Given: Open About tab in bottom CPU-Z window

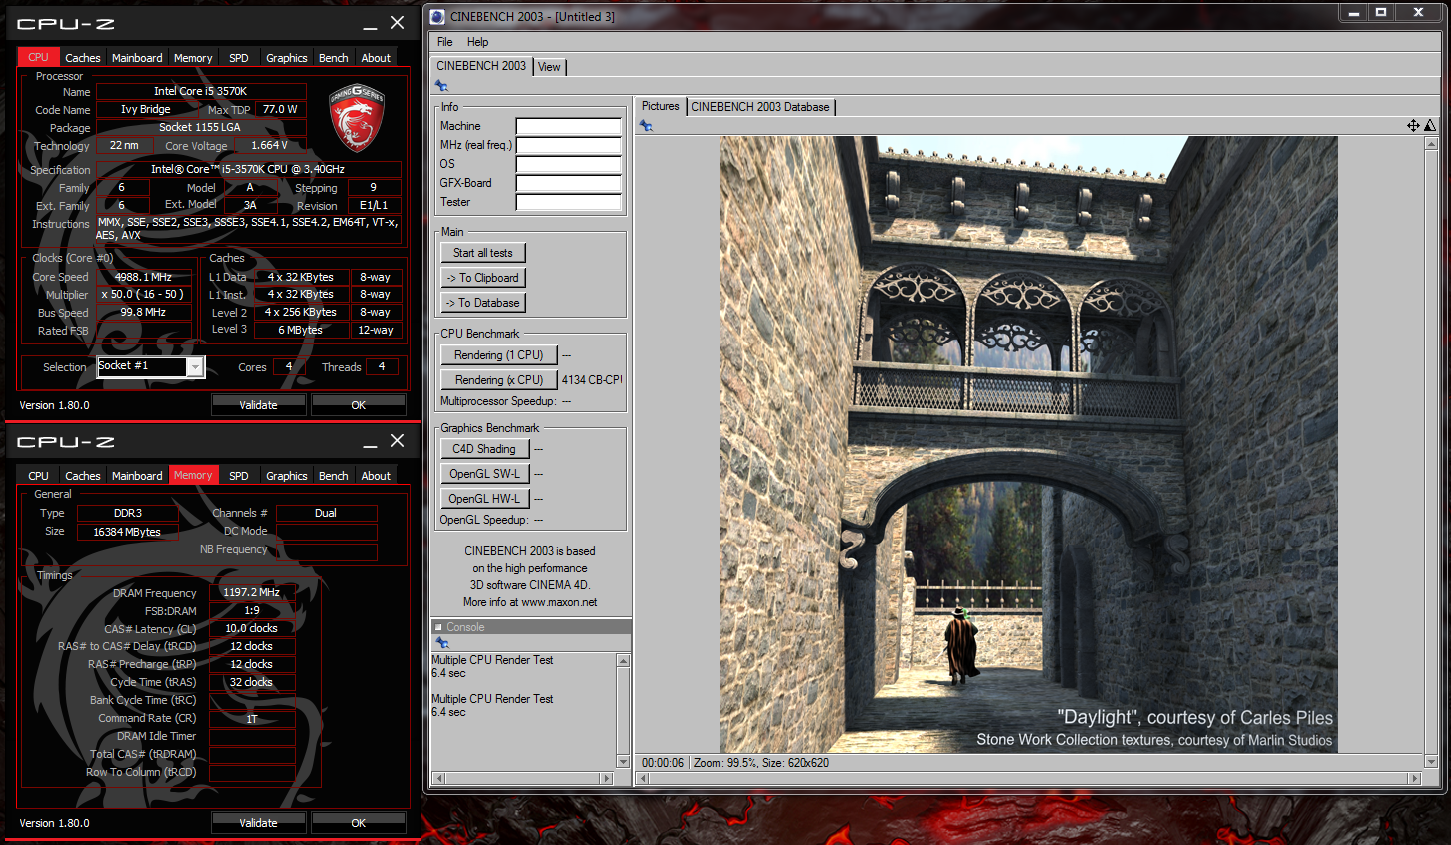Looking at the screenshot, I should click(376, 476).
